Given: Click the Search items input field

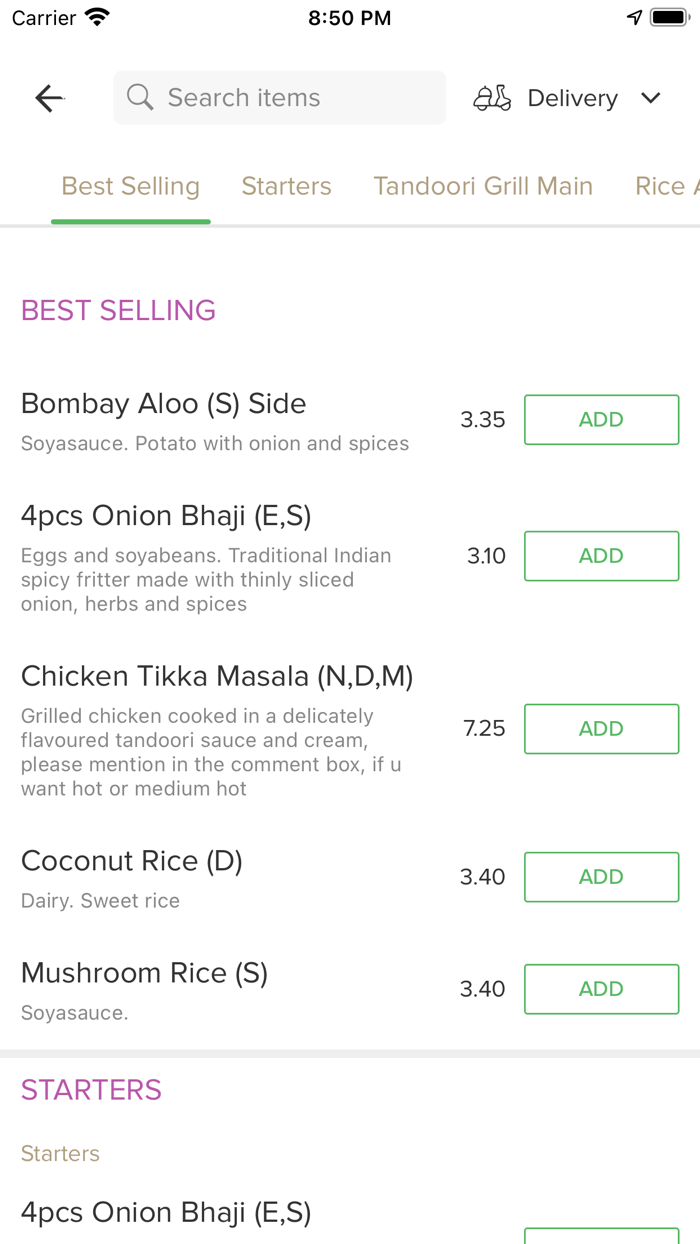Looking at the screenshot, I should click(279, 97).
